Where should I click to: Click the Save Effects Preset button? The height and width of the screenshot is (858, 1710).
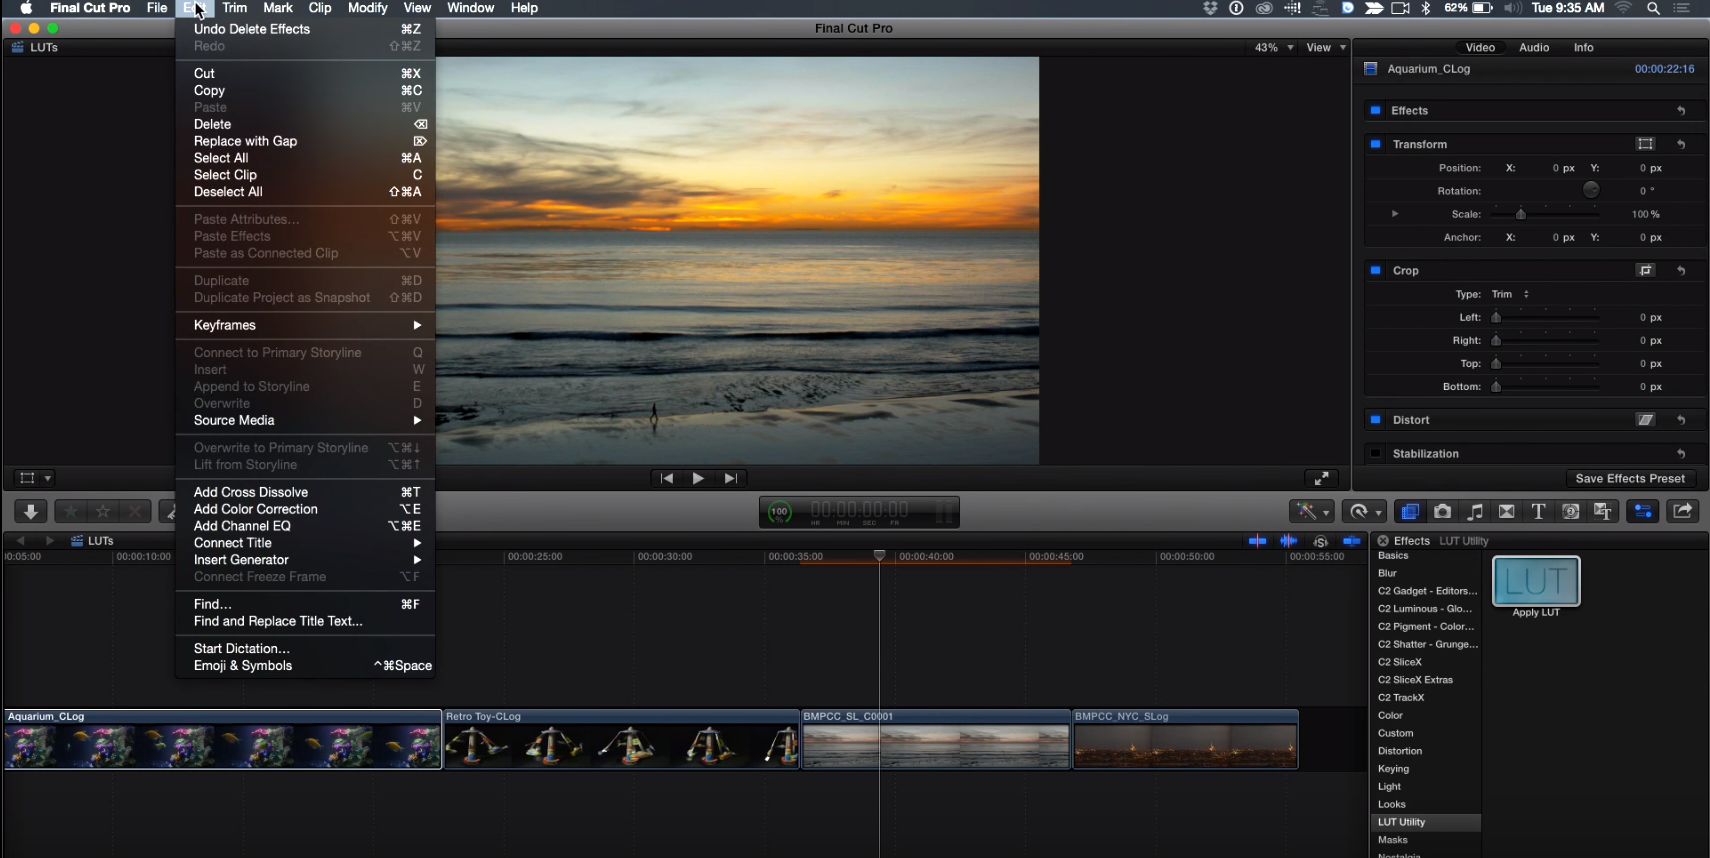click(1630, 478)
